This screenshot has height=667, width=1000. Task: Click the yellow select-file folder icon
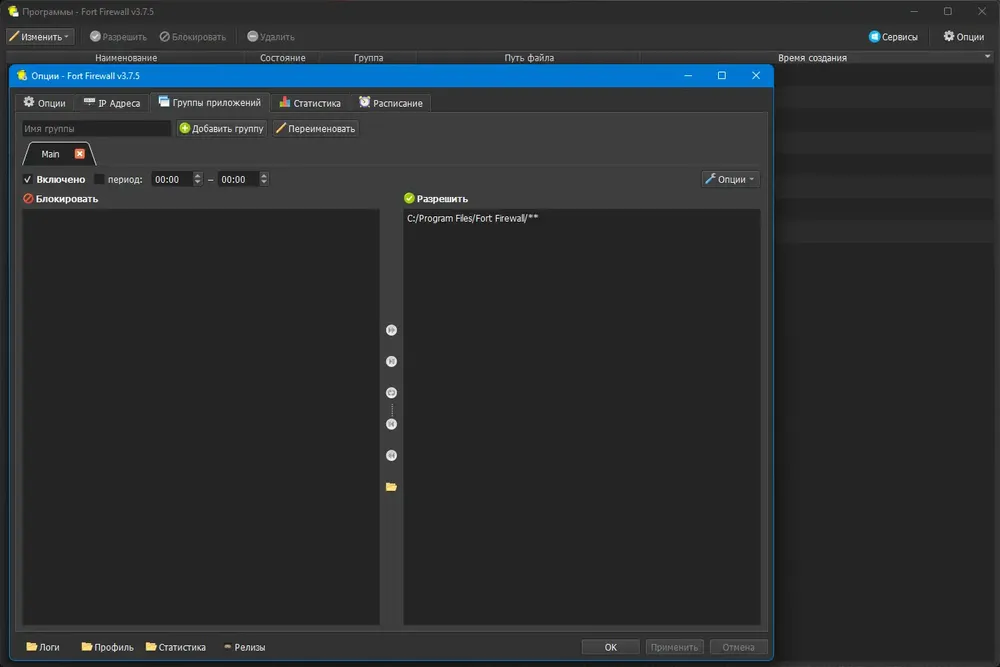tap(392, 487)
